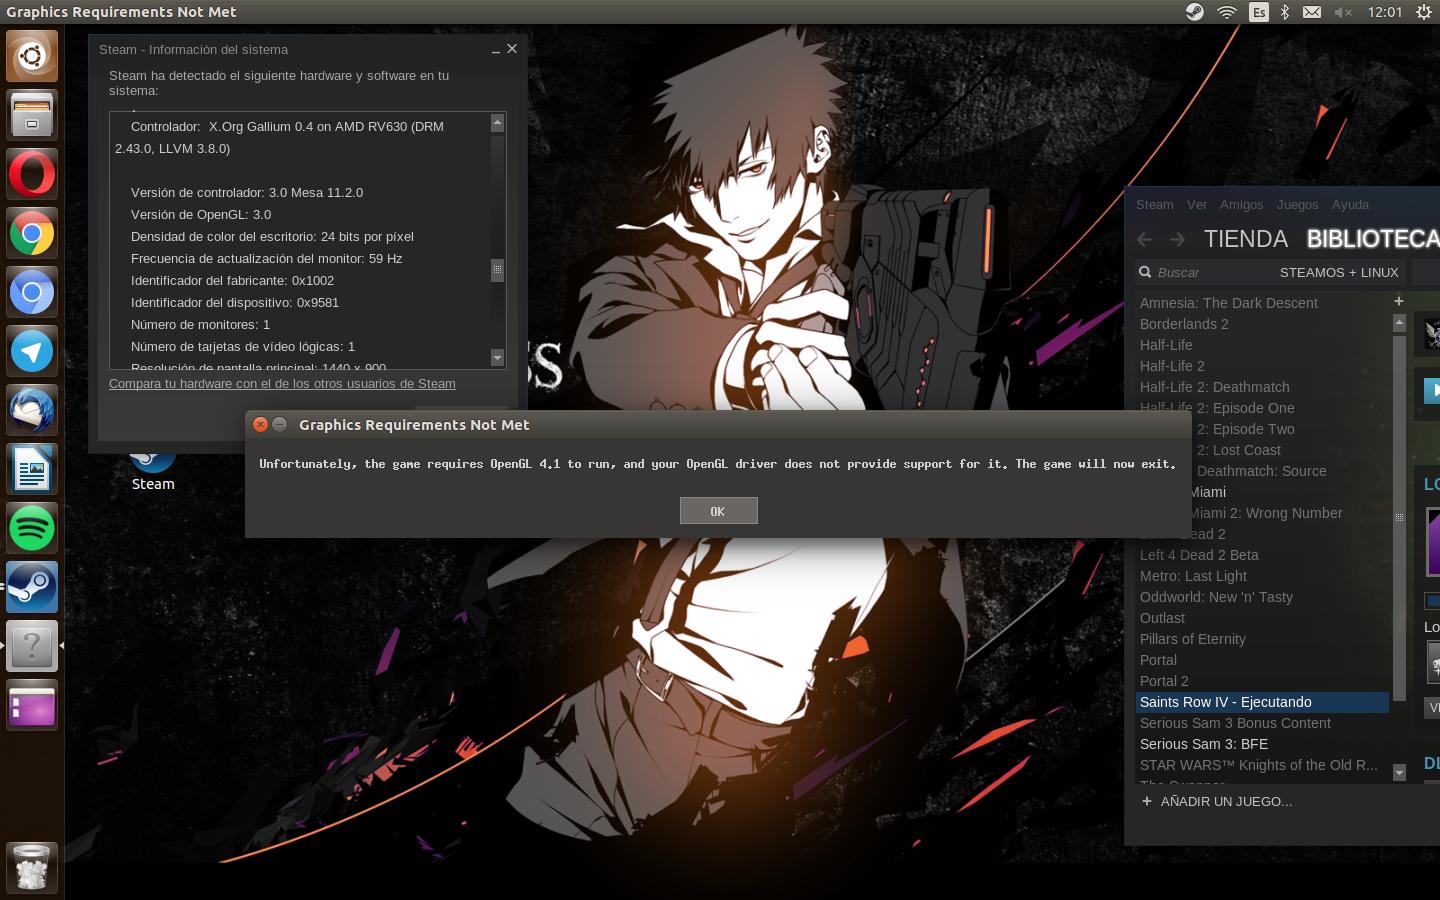Viewport: 1440px width, 900px height.
Task: Launch Spotify from the dock
Action: [x=32, y=528]
